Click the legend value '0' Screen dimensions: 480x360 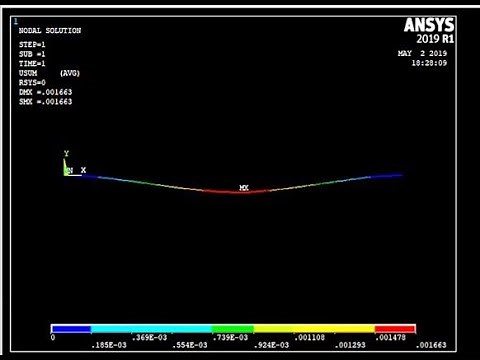53,337
